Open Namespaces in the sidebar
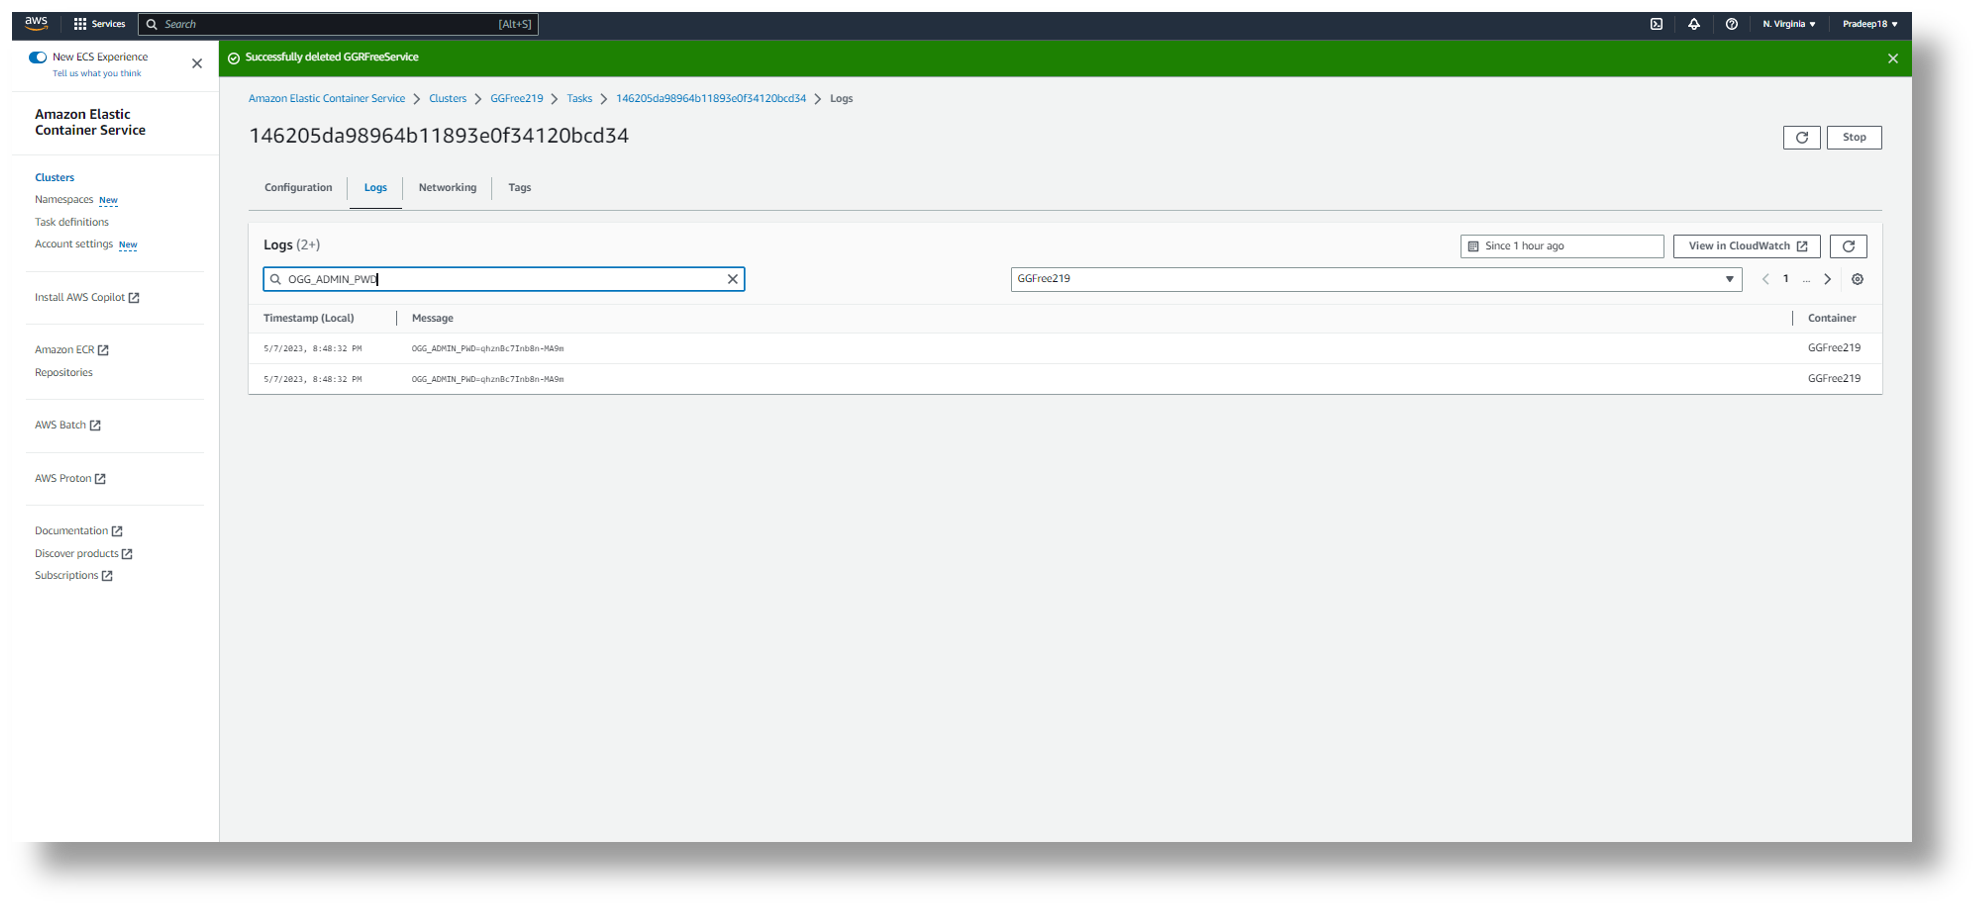Image resolution: width=1982 pixels, height=912 pixels. [64, 200]
